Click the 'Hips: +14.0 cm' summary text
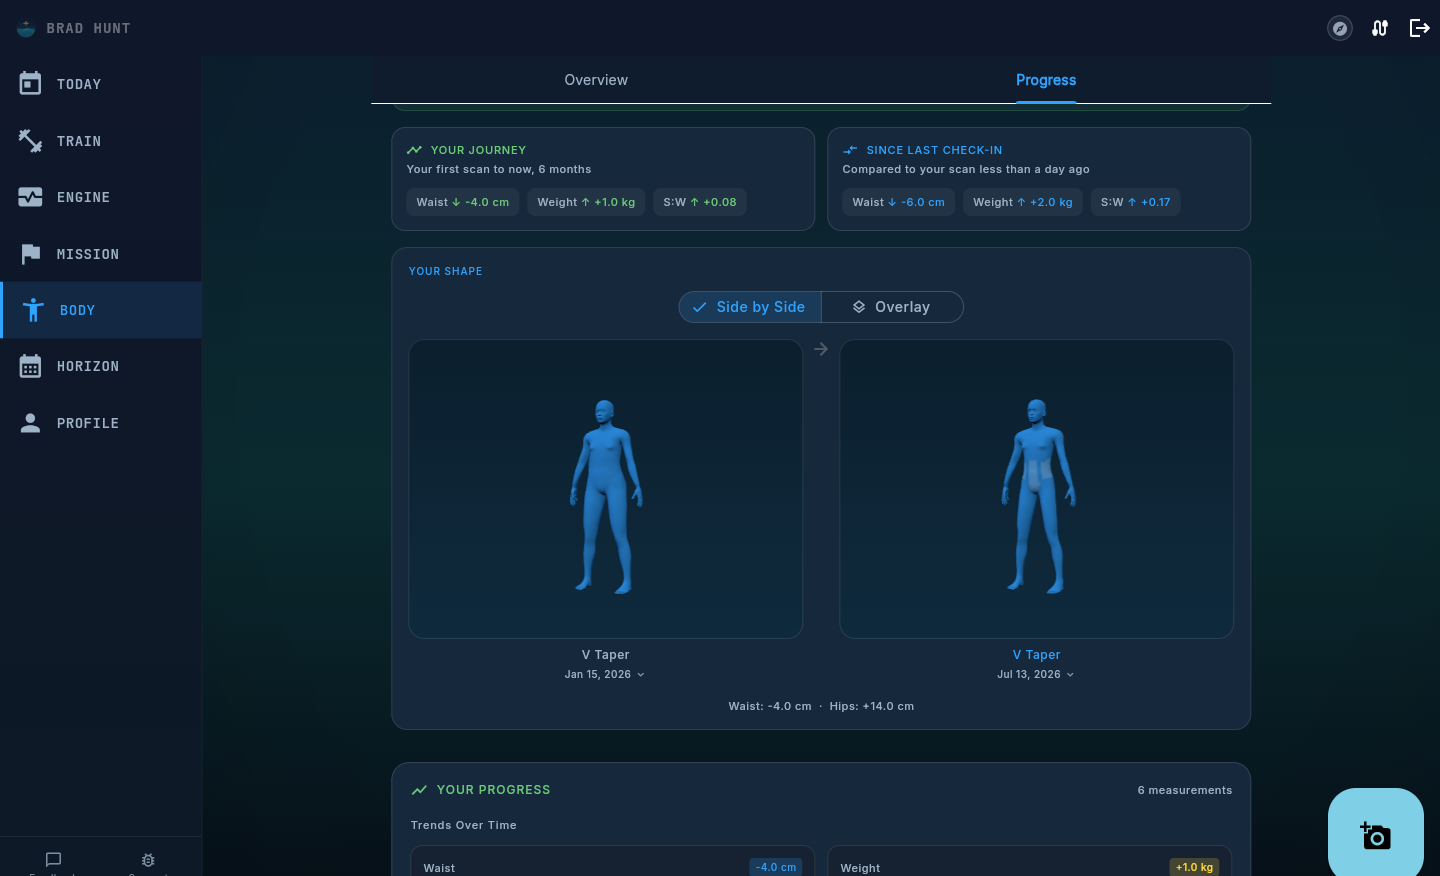 (872, 706)
